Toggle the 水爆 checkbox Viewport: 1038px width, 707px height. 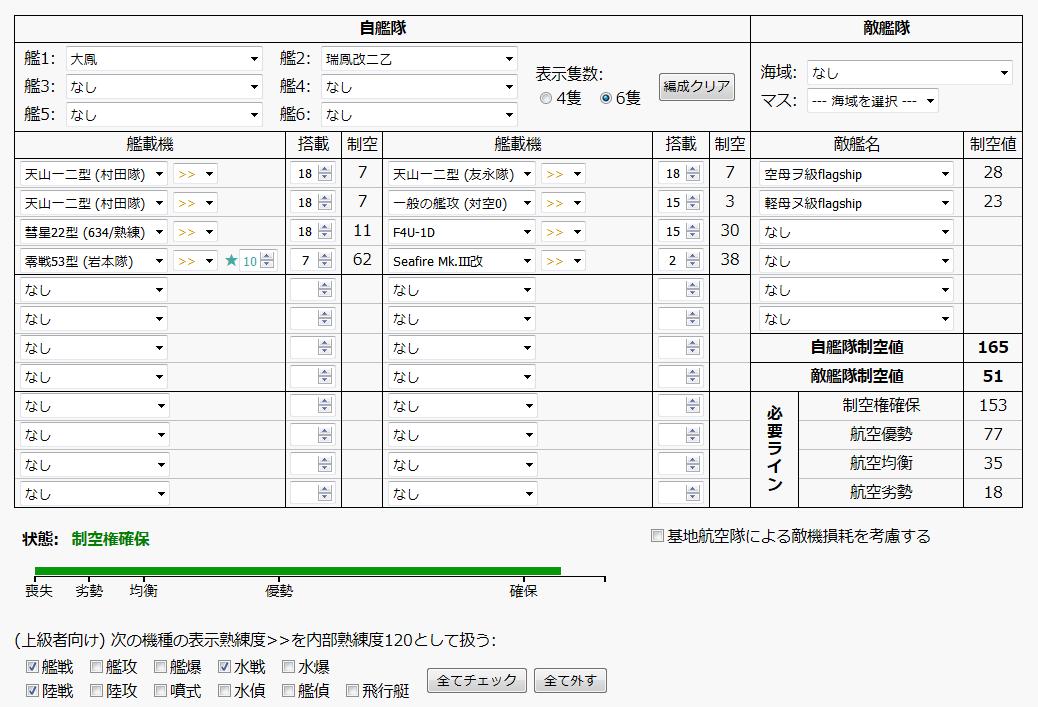tap(289, 667)
